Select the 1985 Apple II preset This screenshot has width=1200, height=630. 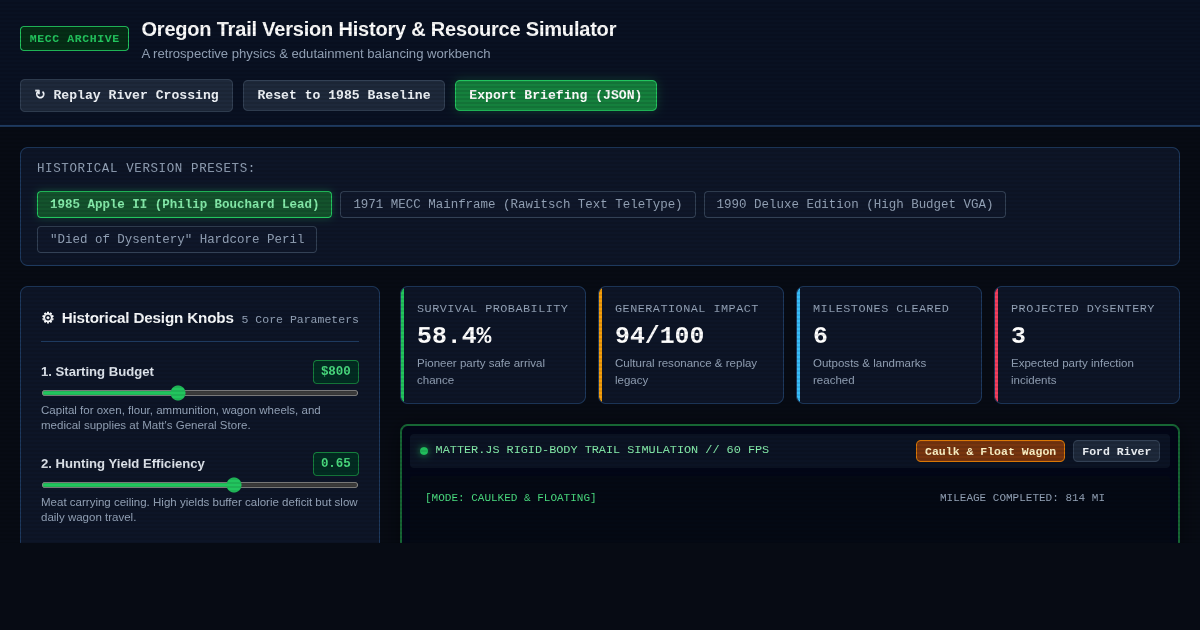(x=185, y=205)
